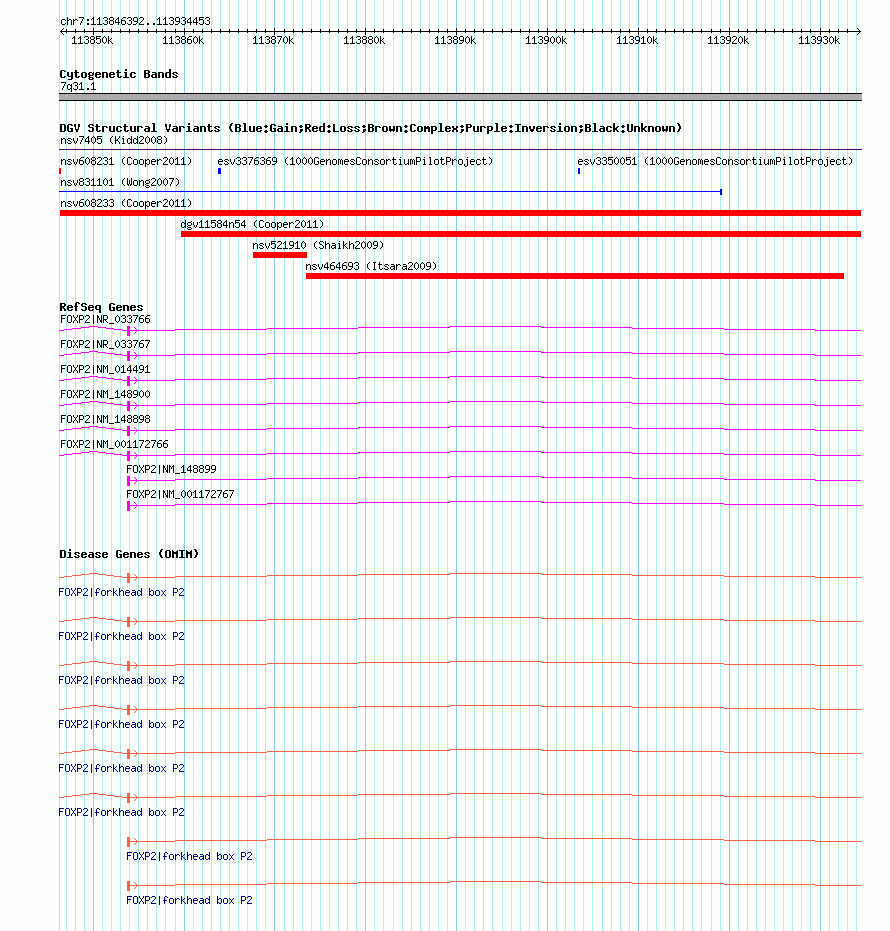This screenshot has height=931, width=890.
Task: Open variant nsv7405 (Kidd2008)
Action: 114,141
